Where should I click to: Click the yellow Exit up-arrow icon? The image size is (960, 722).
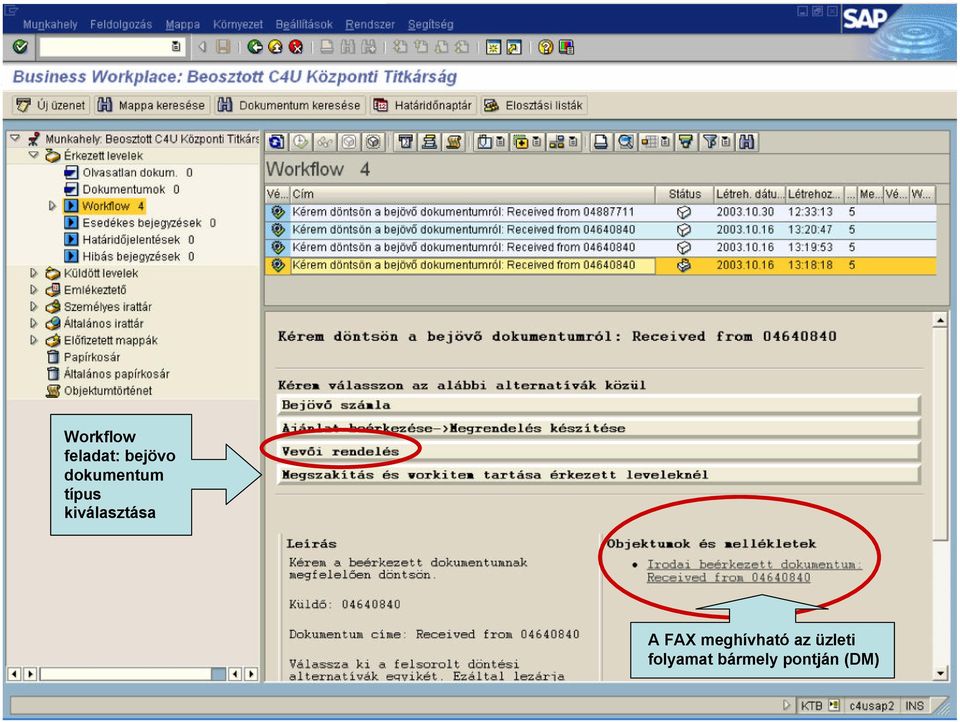click(276, 47)
